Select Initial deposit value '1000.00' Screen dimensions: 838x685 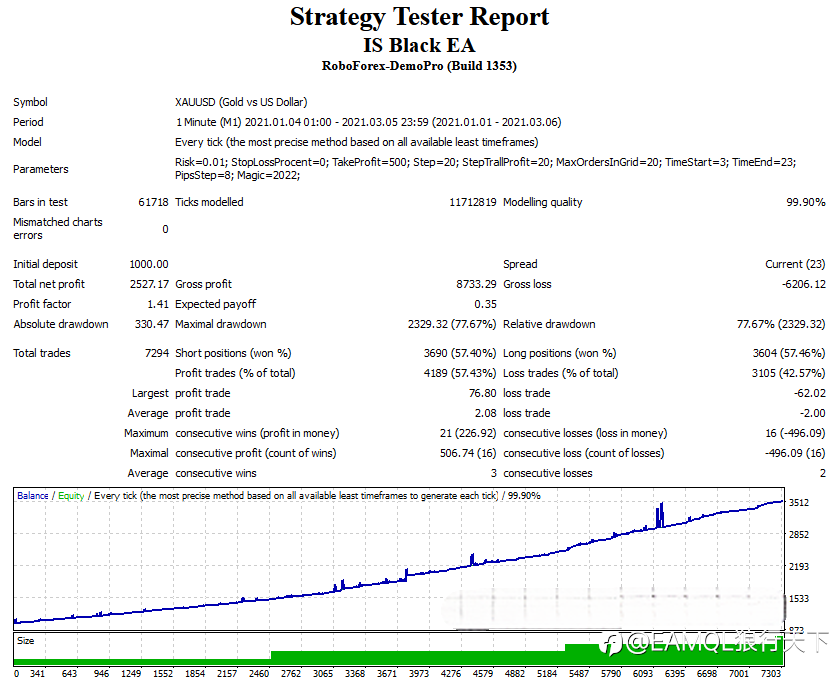pyautogui.click(x=149, y=264)
